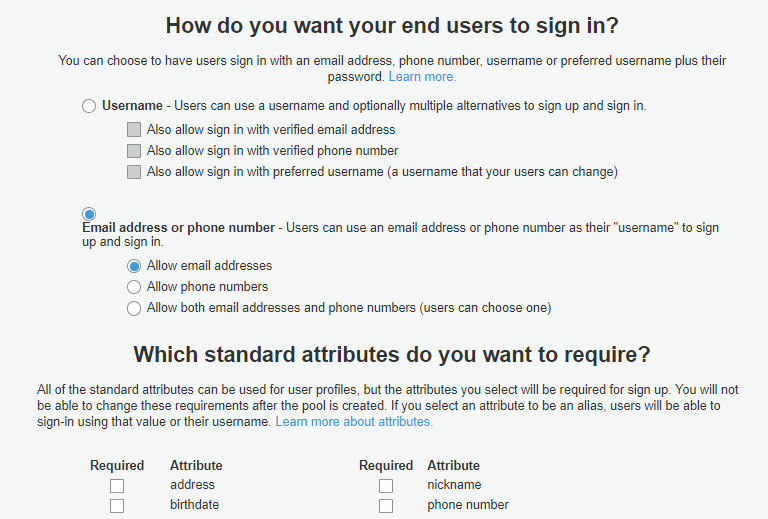
Task: Choose the Allow phone numbers option
Action: tap(134, 287)
